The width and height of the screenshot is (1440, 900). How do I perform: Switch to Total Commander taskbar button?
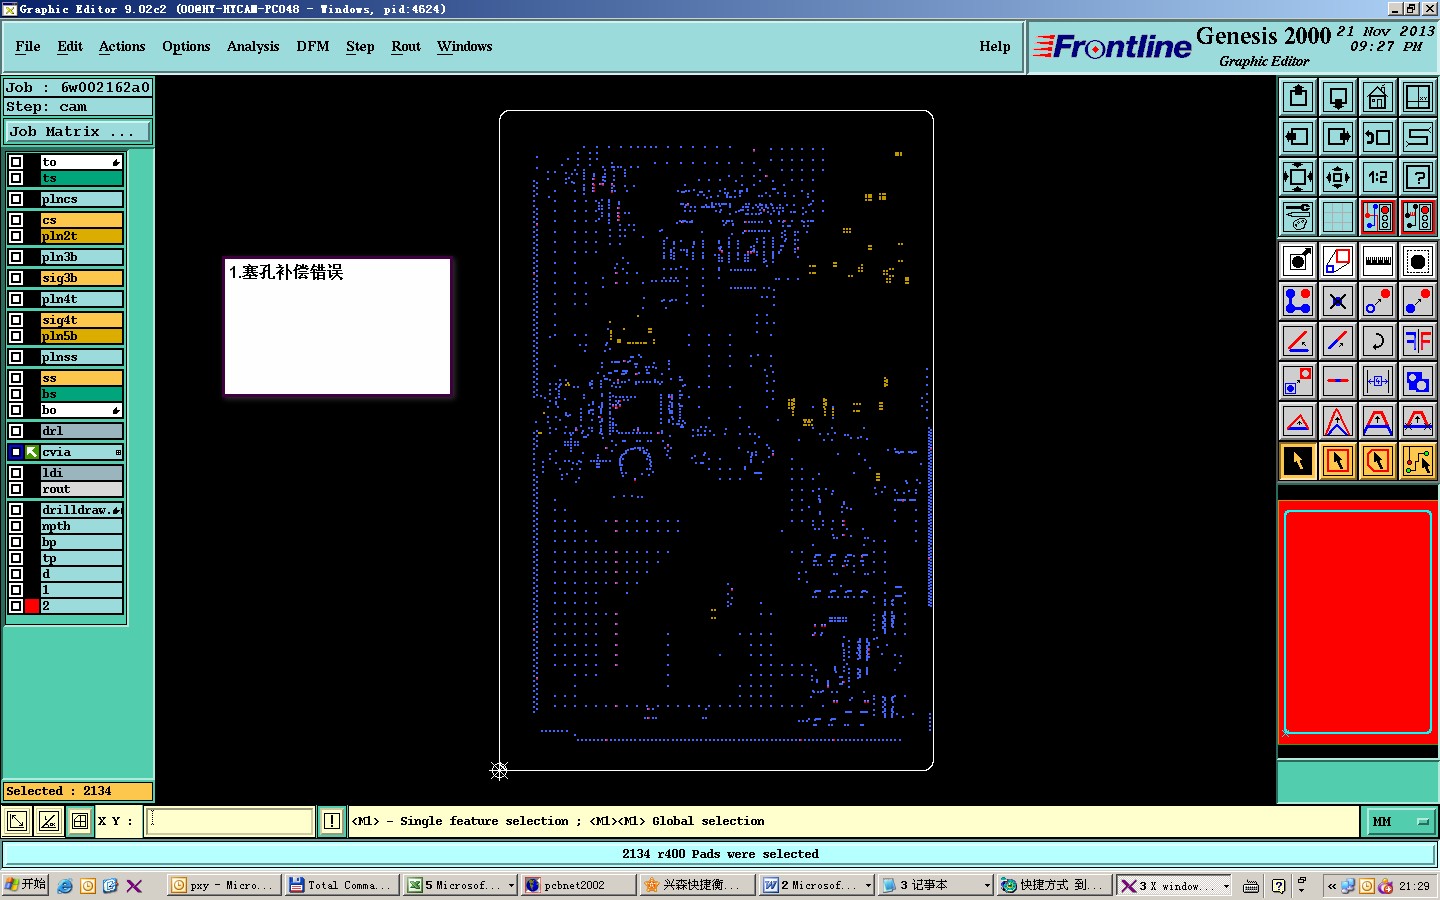[x=340, y=885]
